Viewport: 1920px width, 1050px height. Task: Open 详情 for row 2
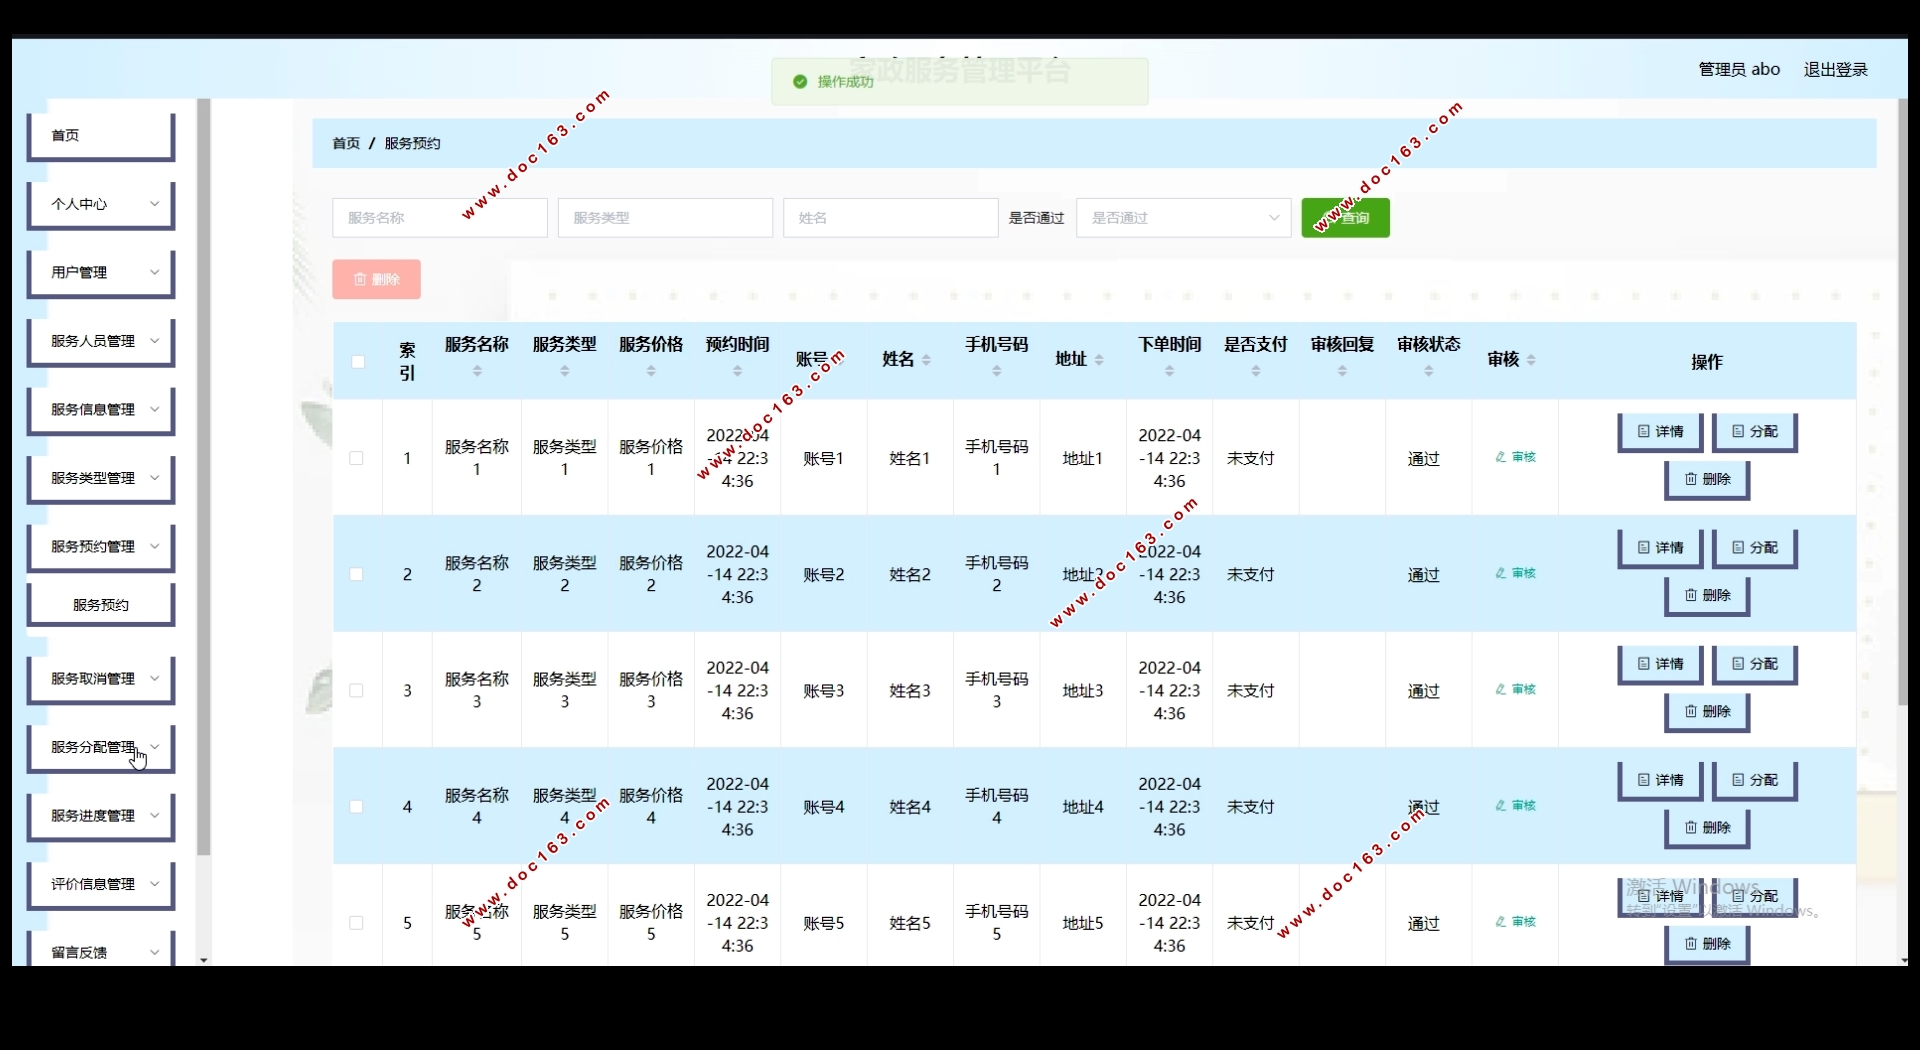point(1660,548)
